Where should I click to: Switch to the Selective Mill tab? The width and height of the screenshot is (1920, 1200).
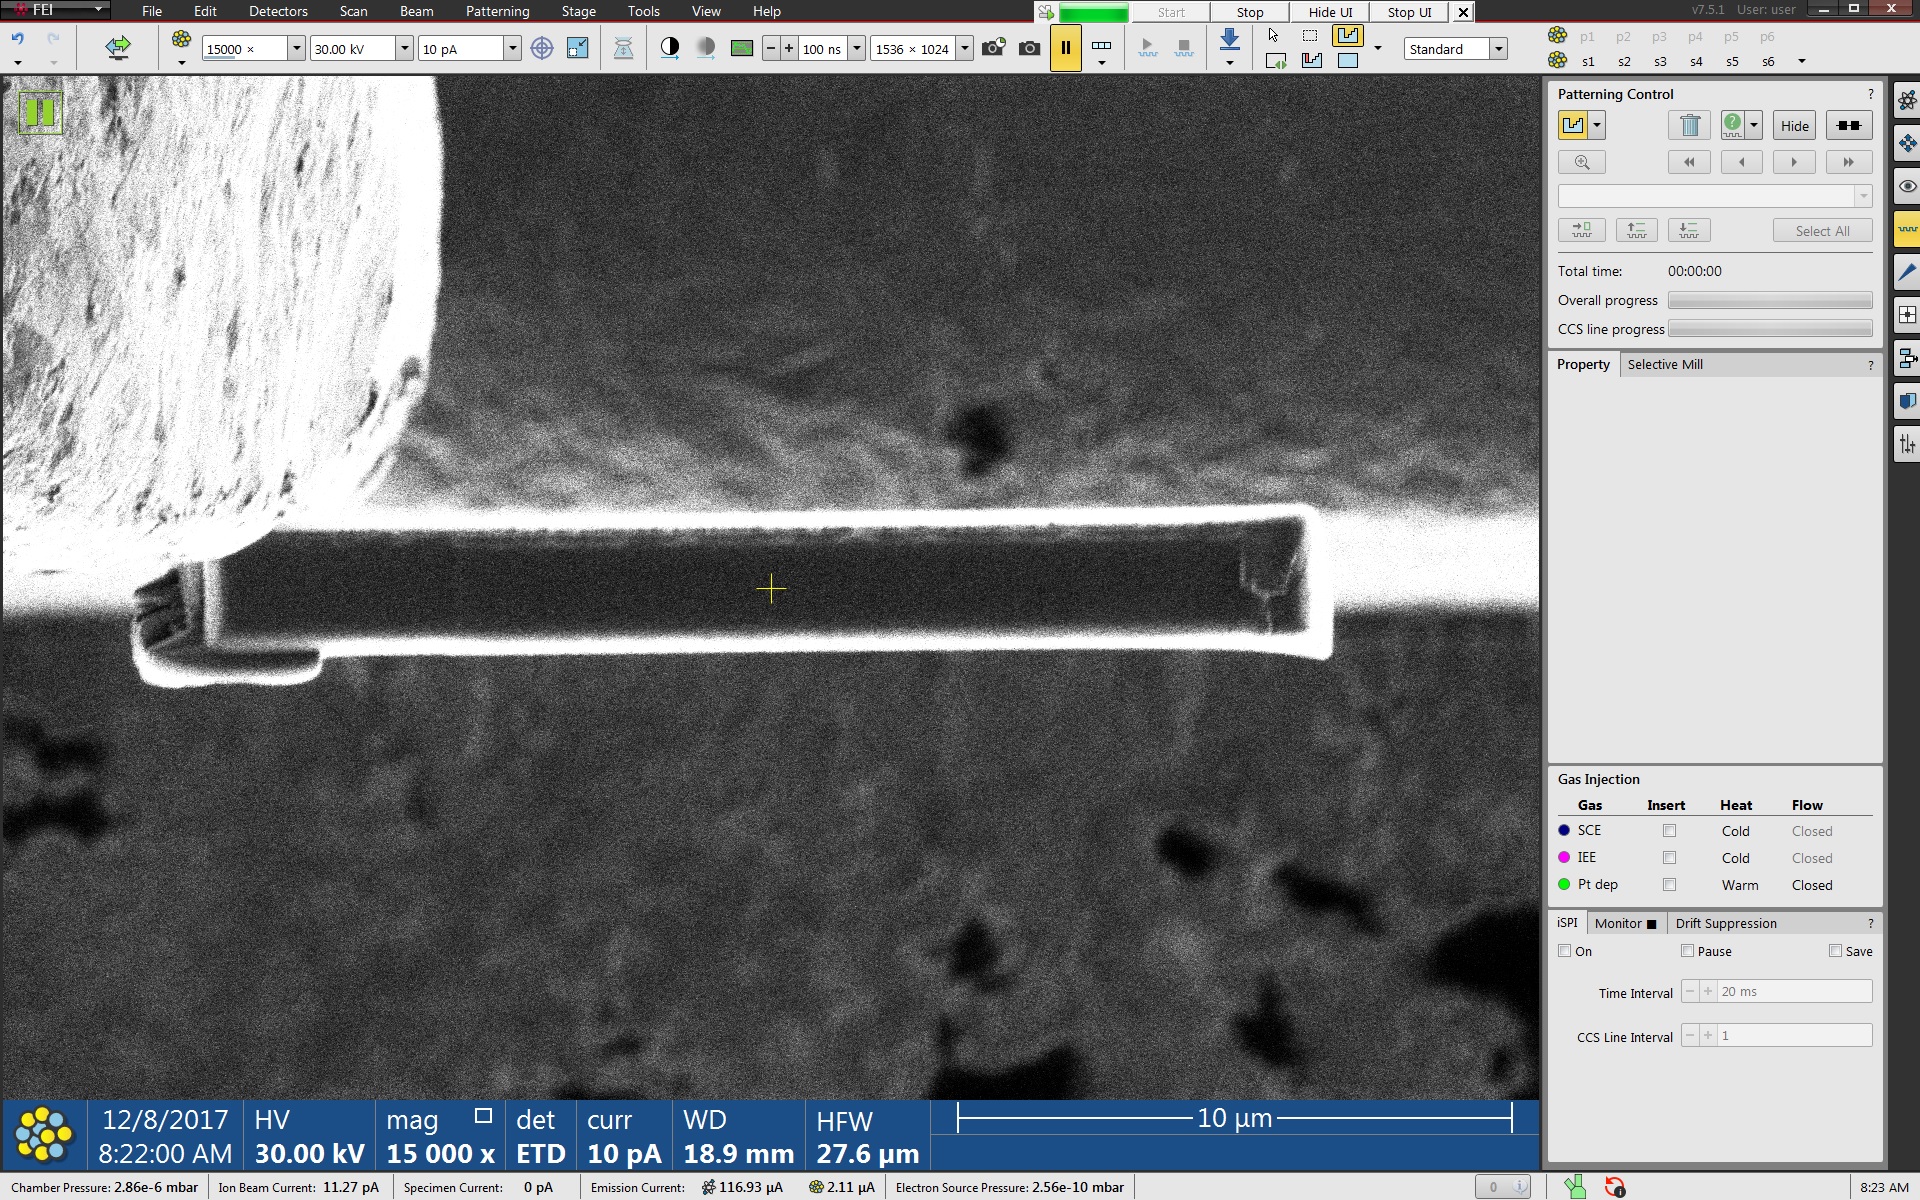(1665, 364)
